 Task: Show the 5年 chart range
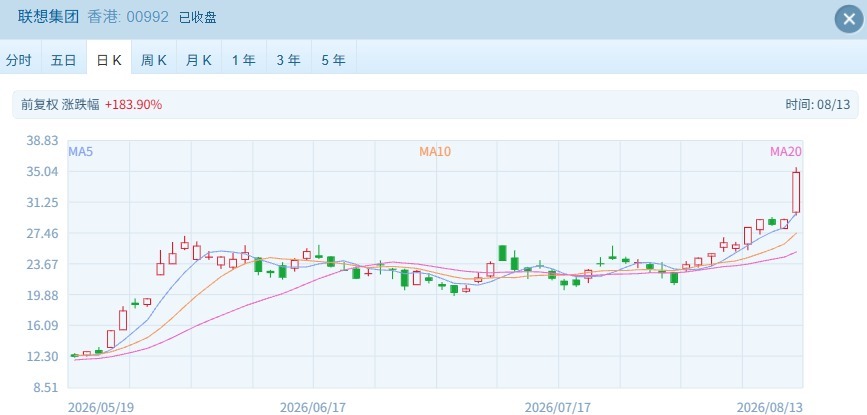333,60
